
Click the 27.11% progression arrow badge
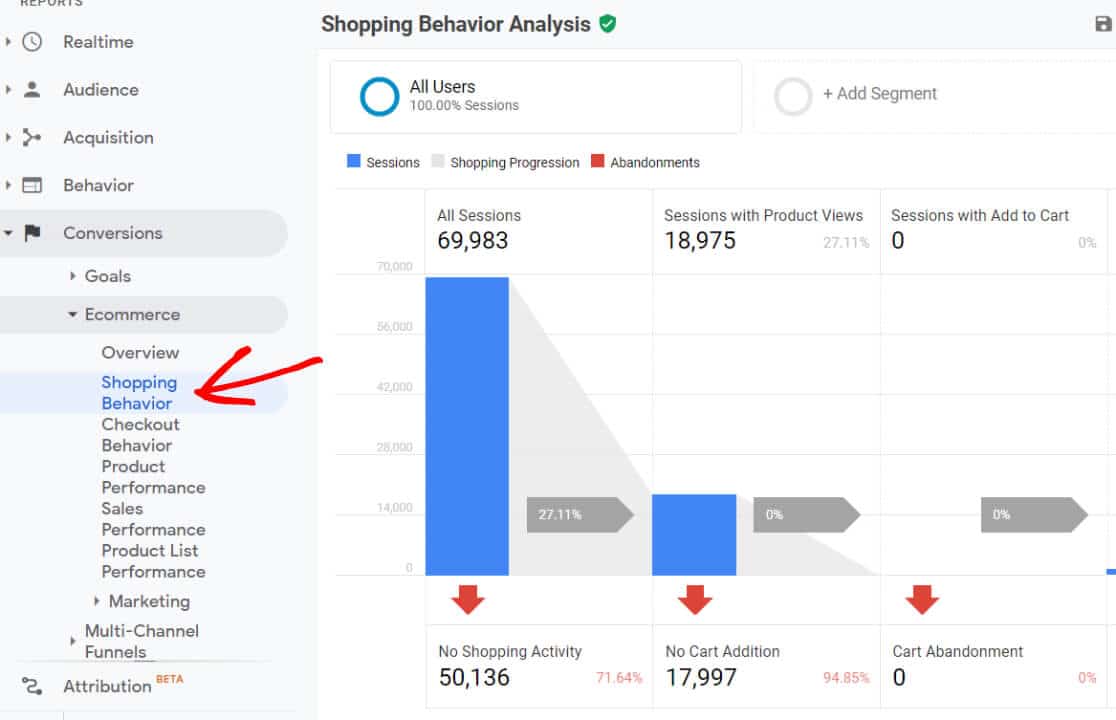[x=580, y=514]
